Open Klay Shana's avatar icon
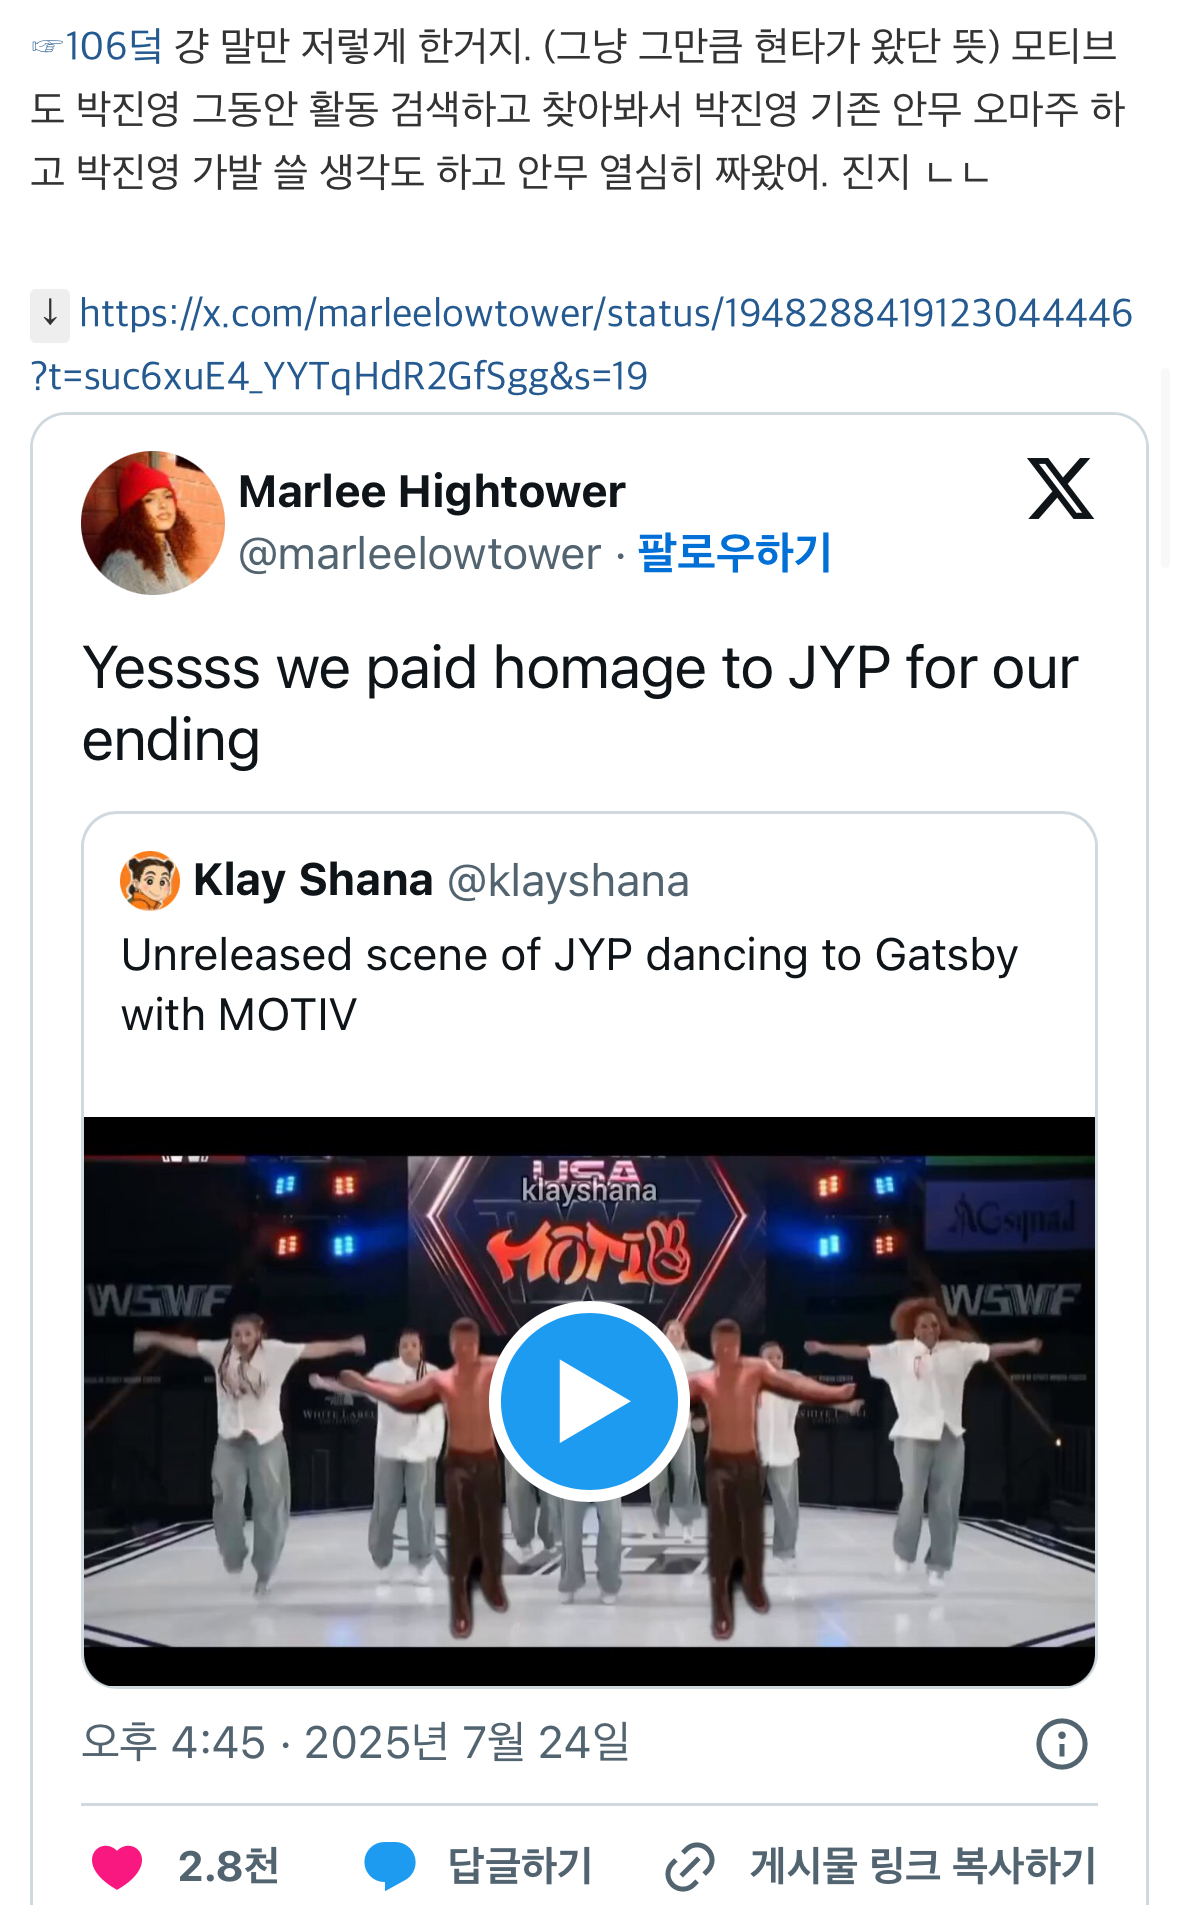 pyautogui.click(x=150, y=881)
